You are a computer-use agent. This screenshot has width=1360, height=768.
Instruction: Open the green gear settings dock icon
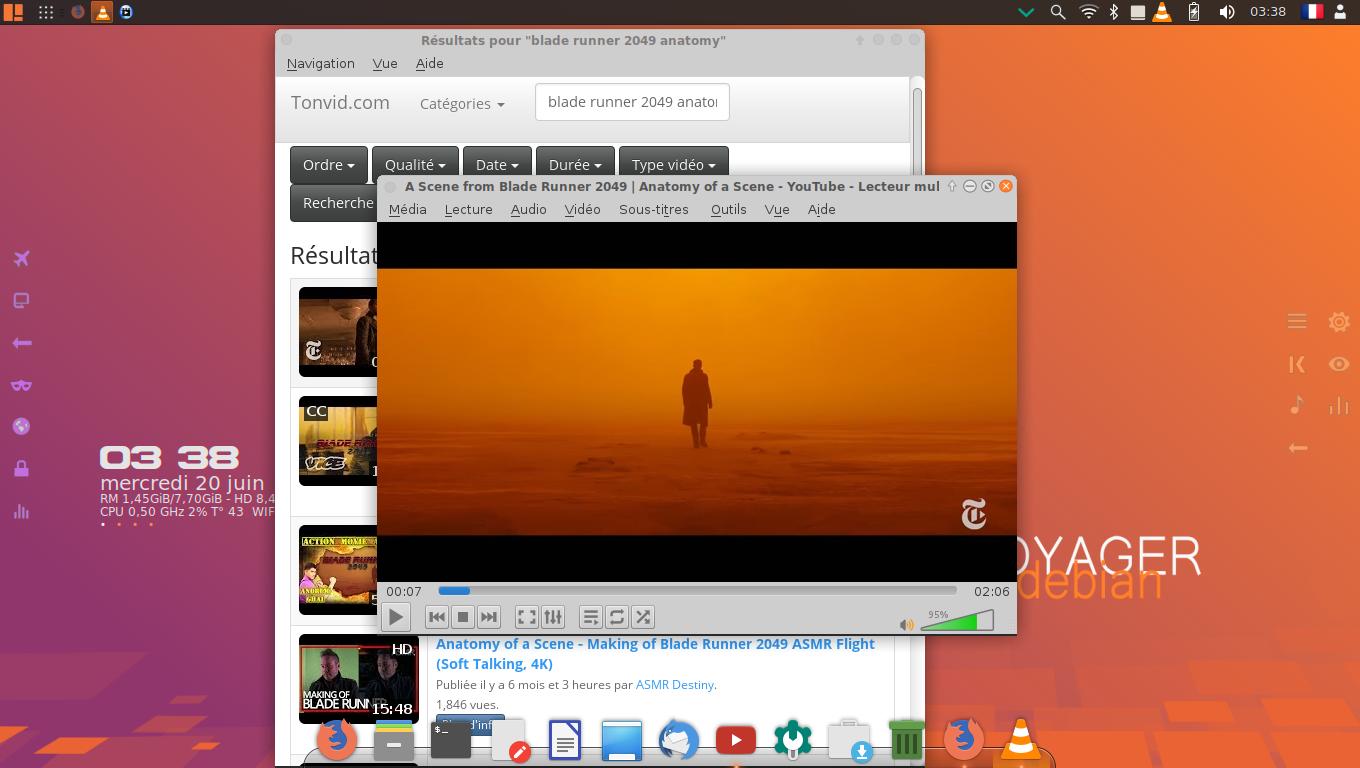point(792,739)
